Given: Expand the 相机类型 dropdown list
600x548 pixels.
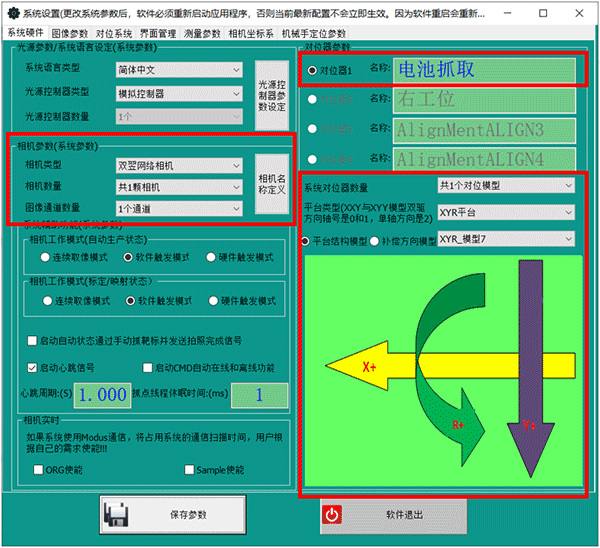Looking at the screenshot, I should (179, 166).
